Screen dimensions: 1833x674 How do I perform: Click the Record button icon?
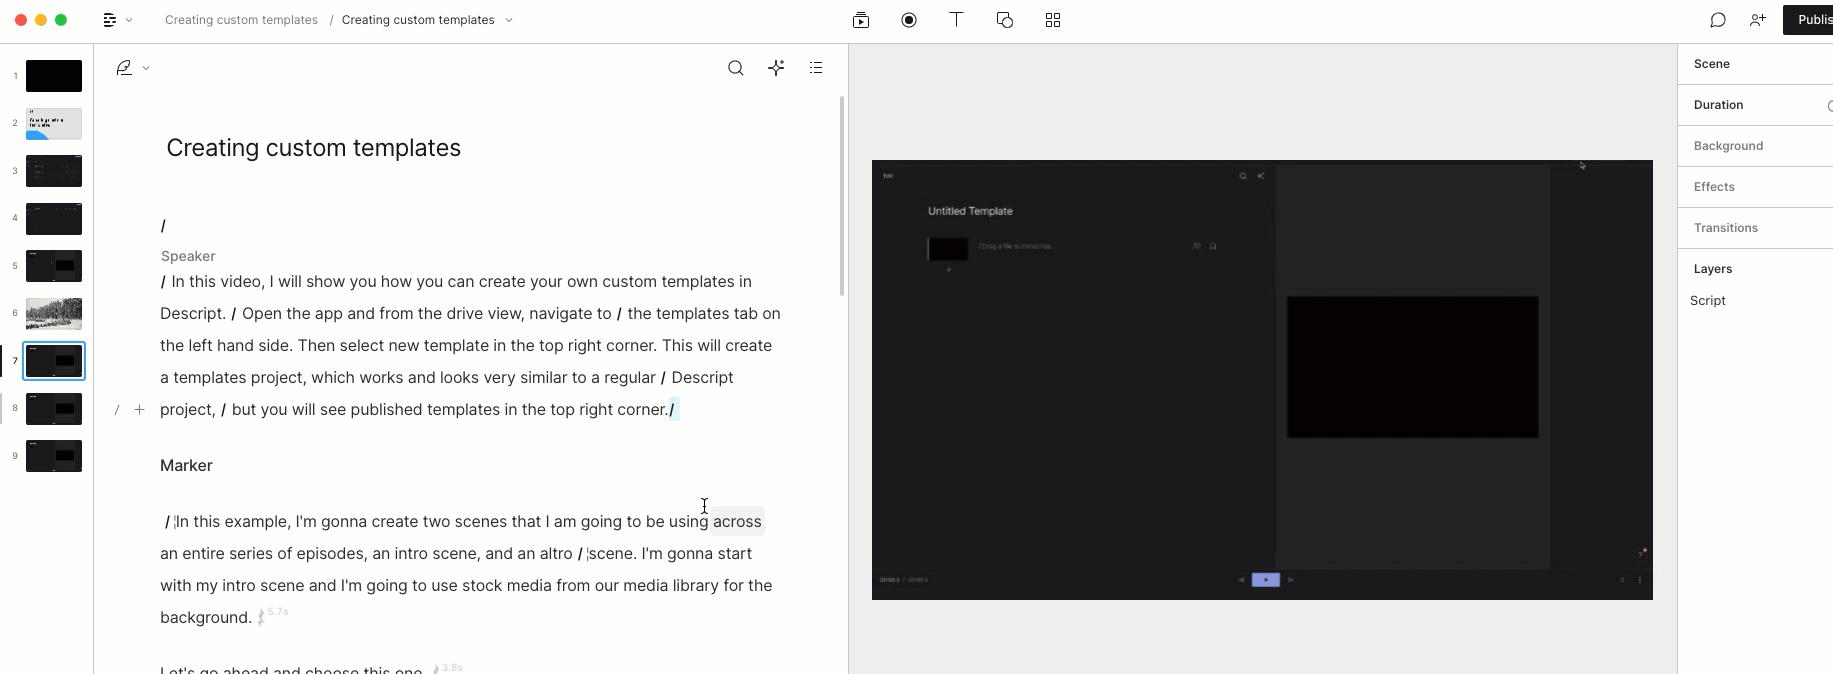909,20
